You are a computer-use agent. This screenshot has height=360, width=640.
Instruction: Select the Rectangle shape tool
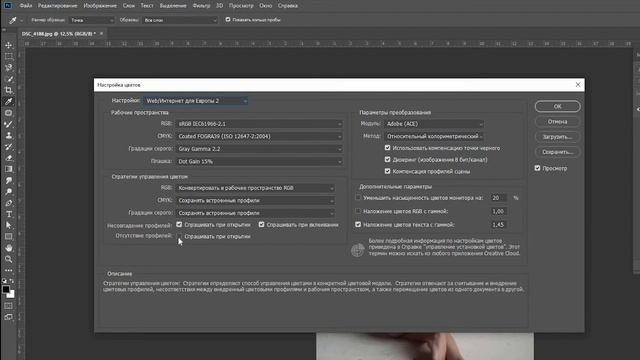coord(9,236)
